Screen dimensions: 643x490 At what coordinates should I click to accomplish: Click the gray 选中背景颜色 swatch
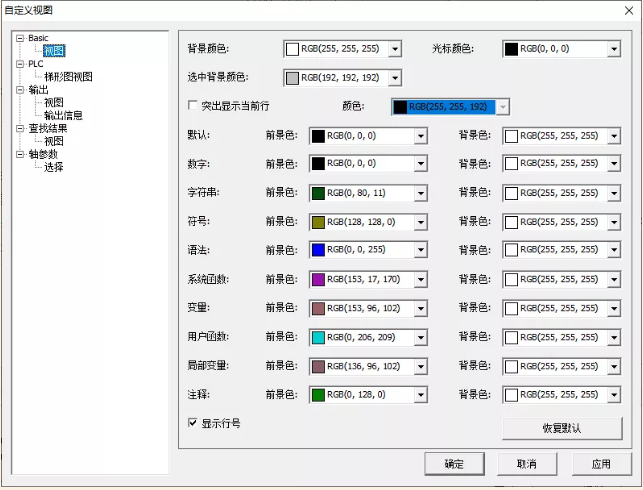click(x=292, y=78)
